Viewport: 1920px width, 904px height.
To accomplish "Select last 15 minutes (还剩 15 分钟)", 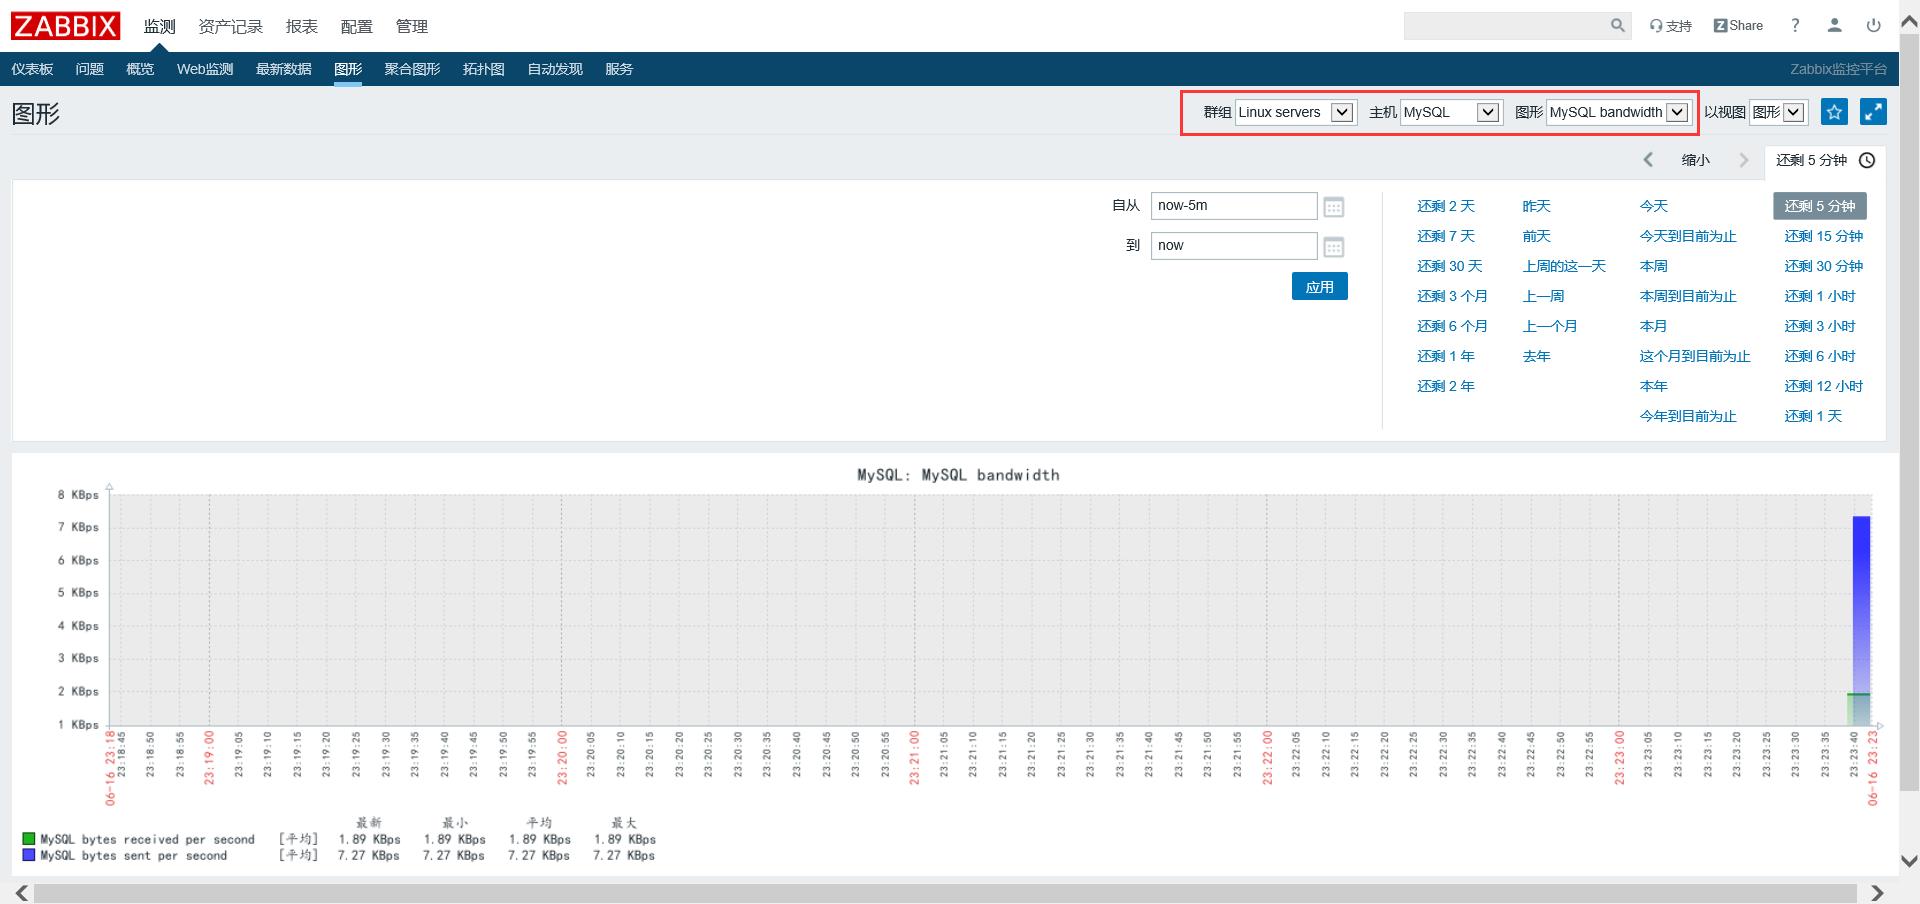I will click(1823, 236).
